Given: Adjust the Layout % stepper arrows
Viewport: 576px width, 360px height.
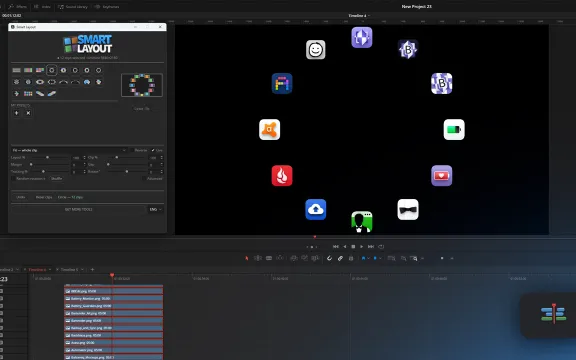Looking at the screenshot, I should (x=84, y=158).
